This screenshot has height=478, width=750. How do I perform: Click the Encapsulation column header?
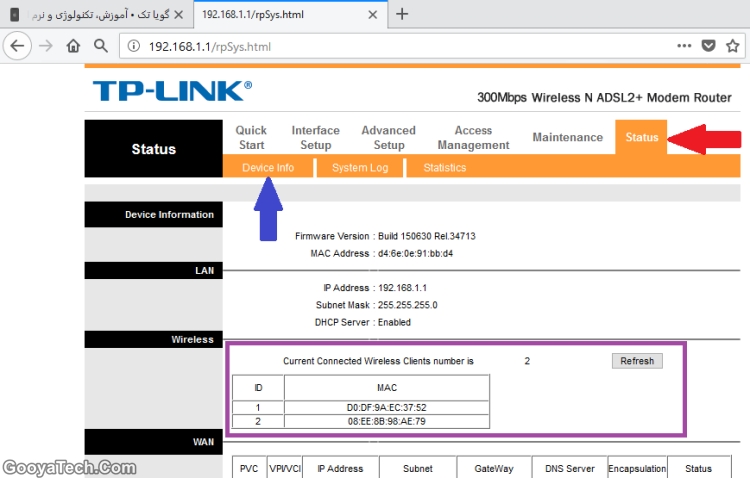point(637,468)
